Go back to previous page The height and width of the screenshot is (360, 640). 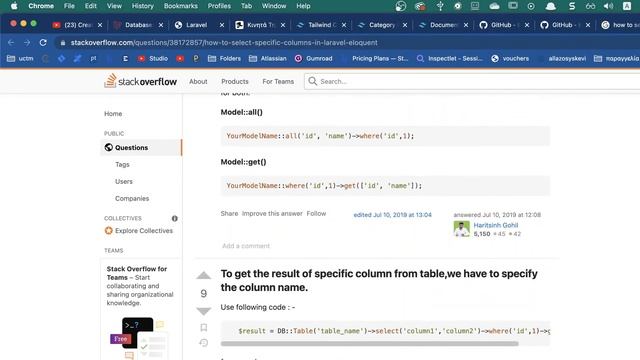tap(11, 42)
